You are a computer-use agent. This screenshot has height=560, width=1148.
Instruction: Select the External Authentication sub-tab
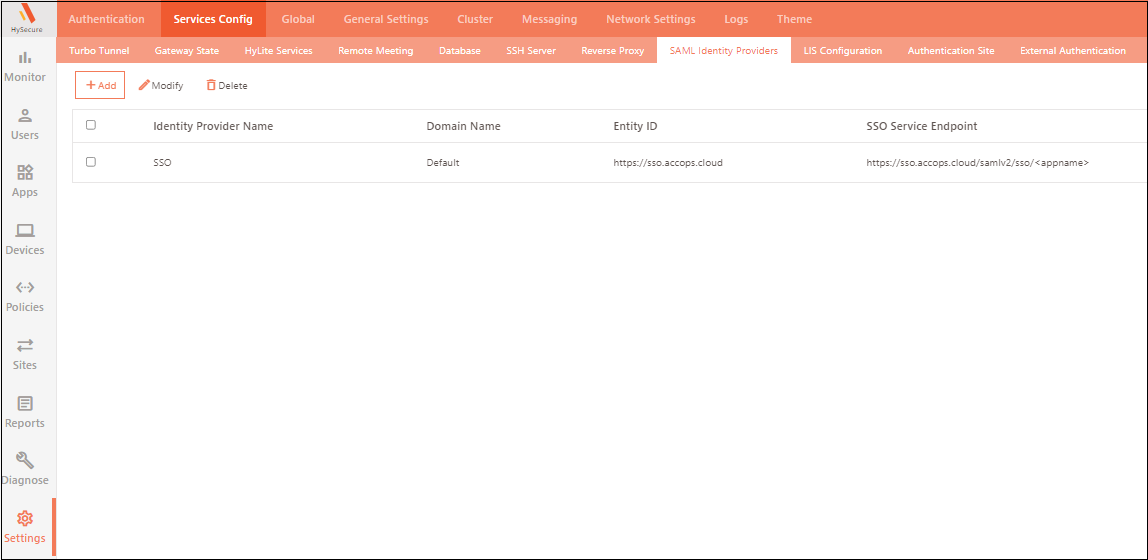click(x=1072, y=51)
